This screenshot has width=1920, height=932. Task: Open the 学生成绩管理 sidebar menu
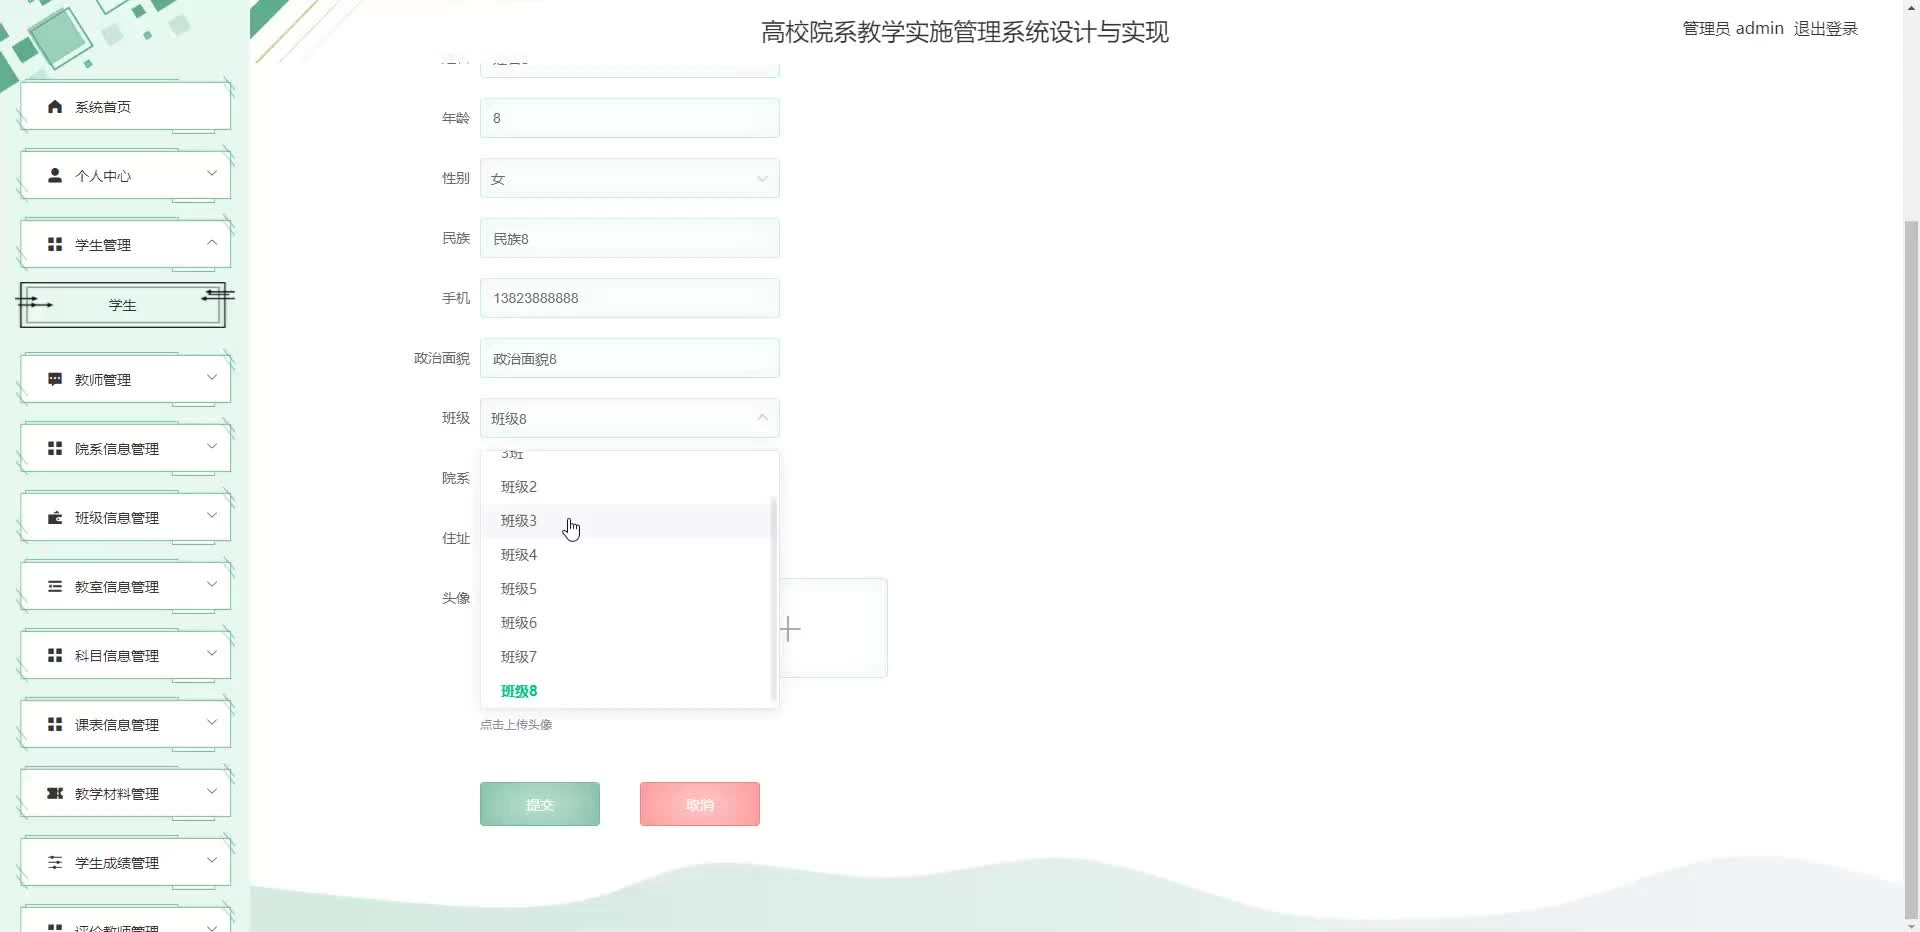[125, 862]
